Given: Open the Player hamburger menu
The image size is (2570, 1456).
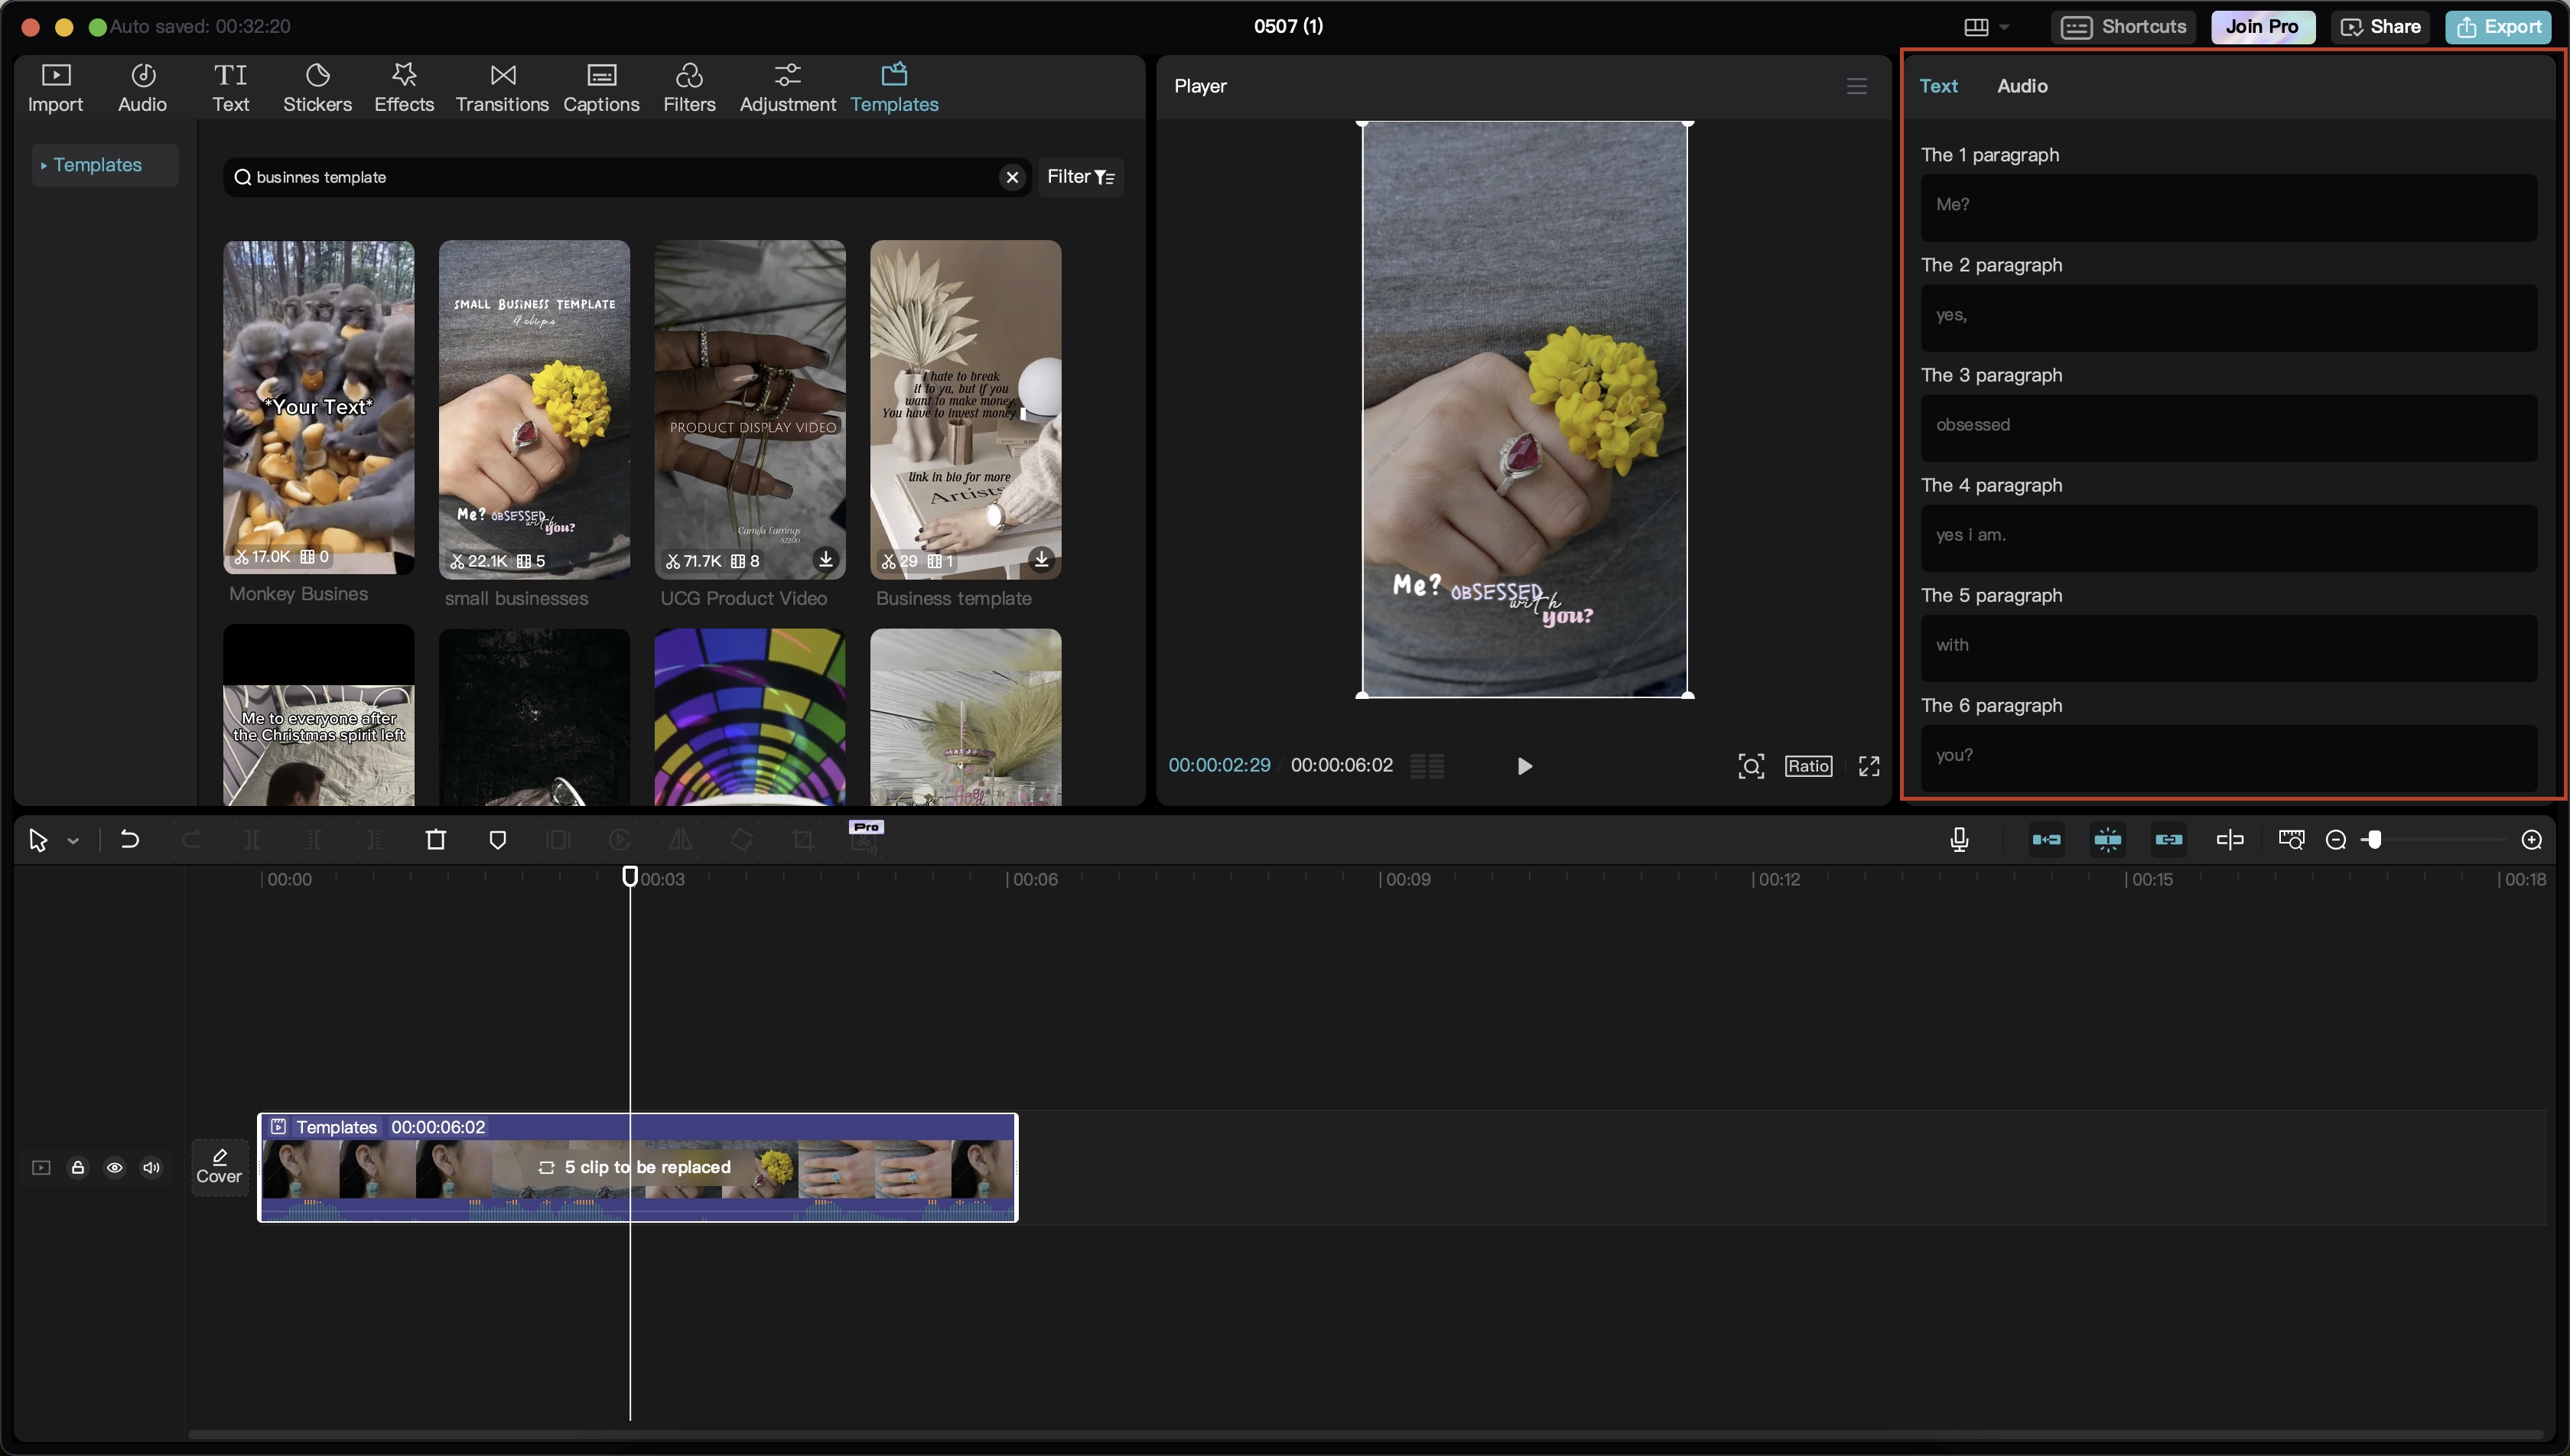Looking at the screenshot, I should pyautogui.click(x=1856, y=86).
